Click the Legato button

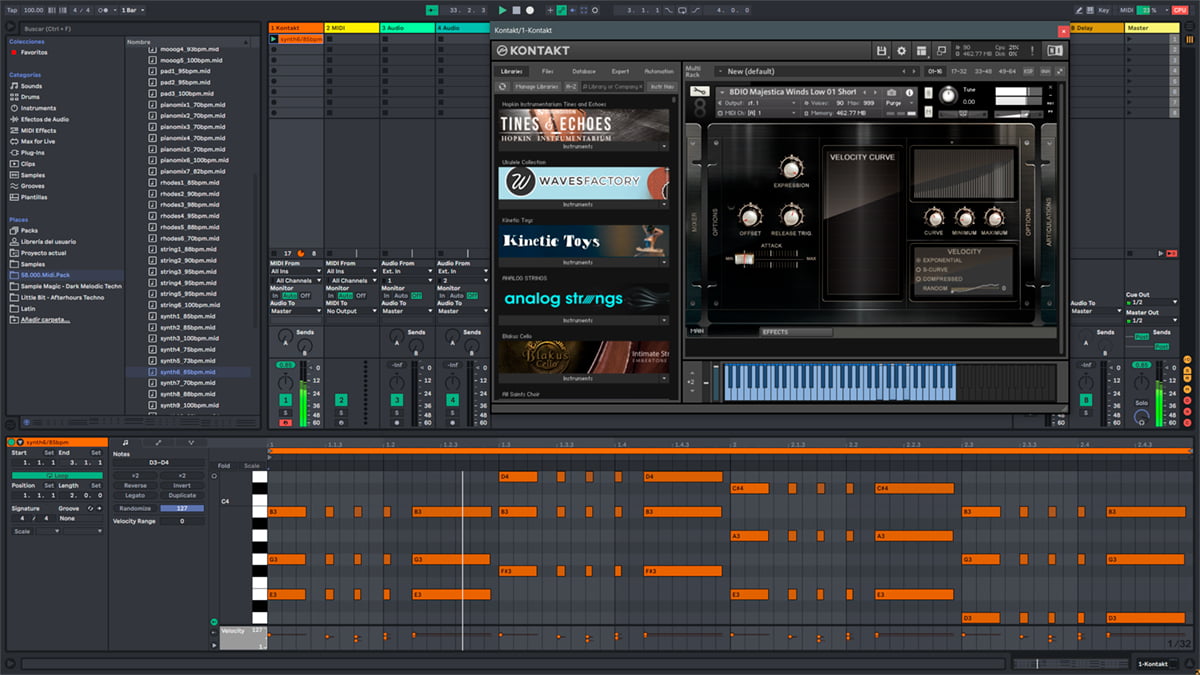coord(135,495)
